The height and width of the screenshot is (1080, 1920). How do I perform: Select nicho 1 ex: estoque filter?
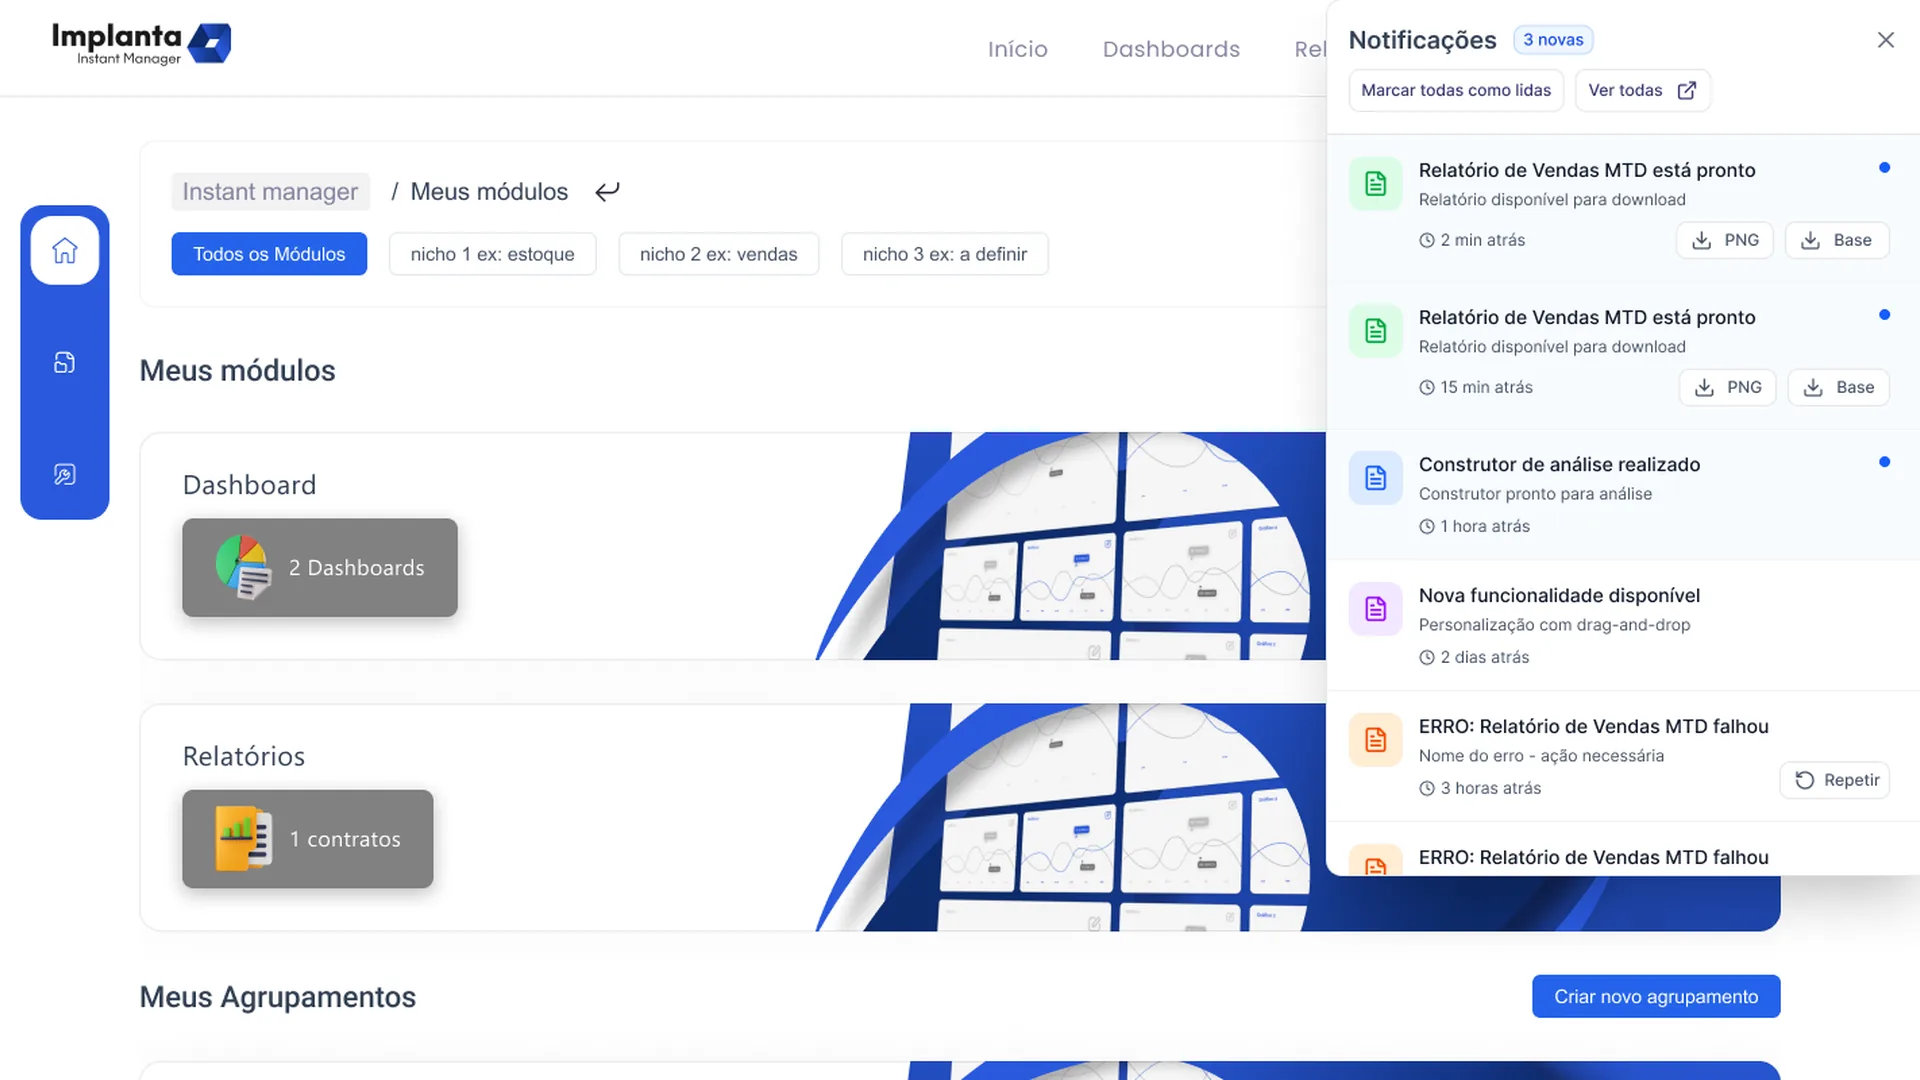(492, 254)
